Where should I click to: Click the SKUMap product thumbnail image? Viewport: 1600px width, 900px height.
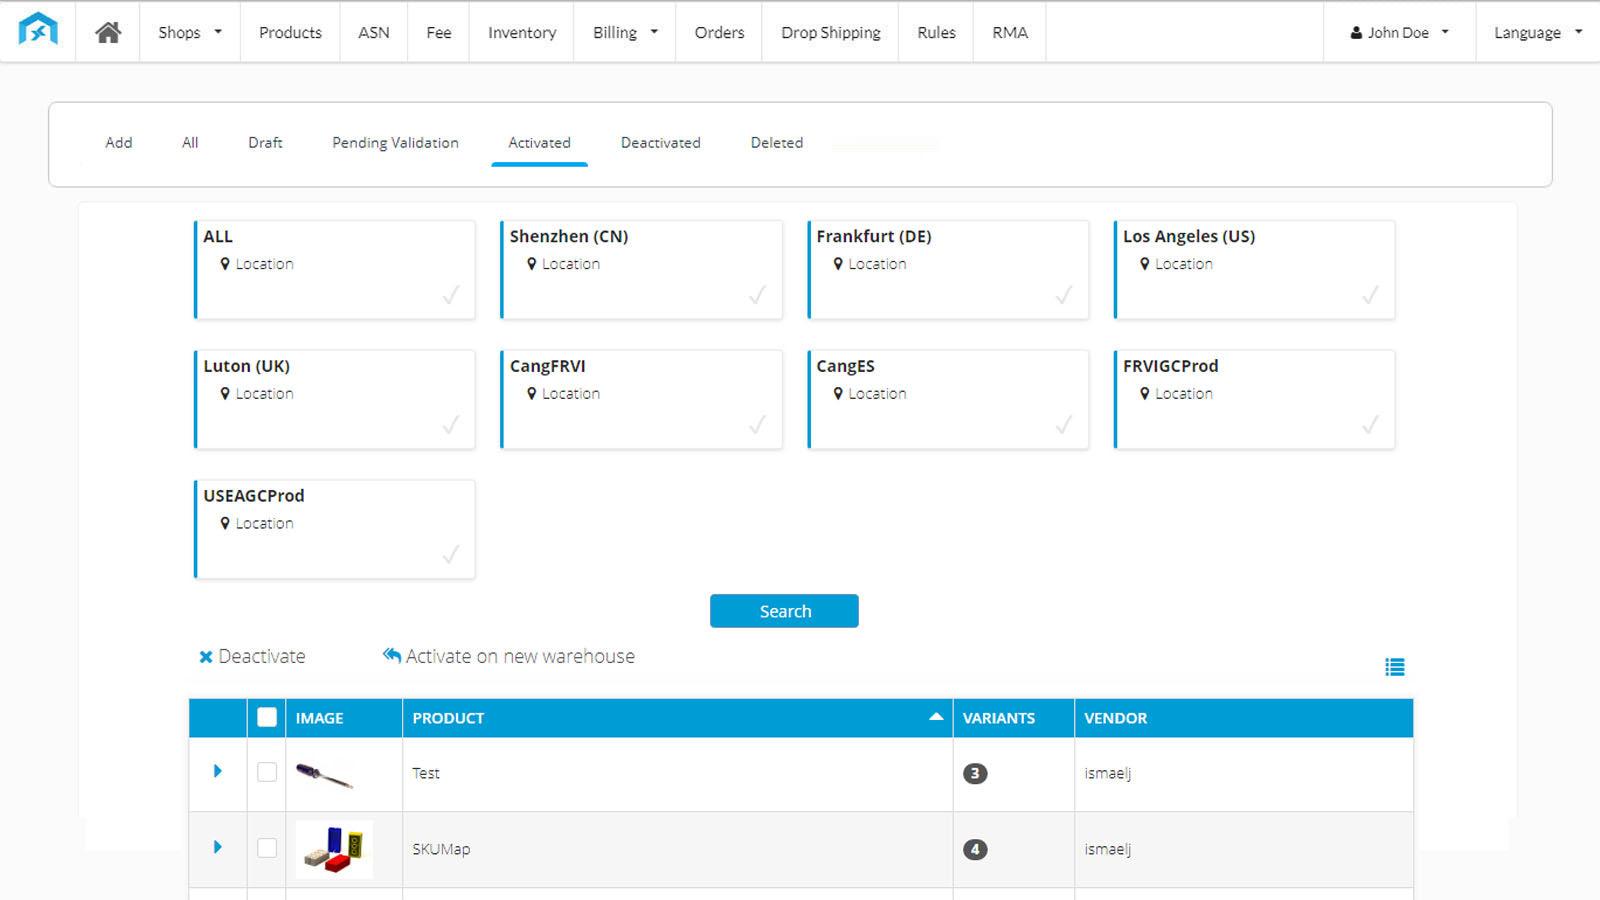coord(334,849)
